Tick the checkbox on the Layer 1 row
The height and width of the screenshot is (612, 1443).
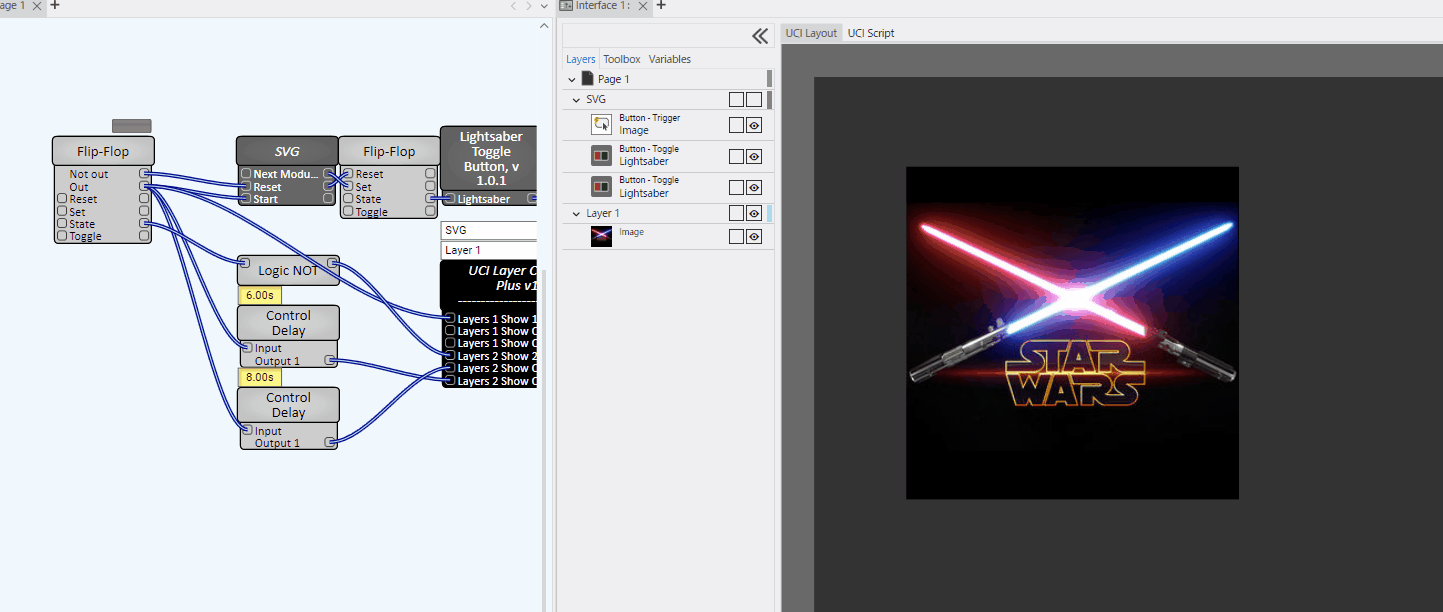736,213
